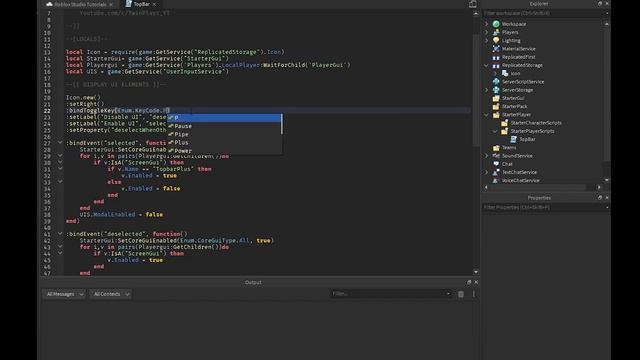
Task: Open the All Messages dropdown in Output
Action: click(64, 294)
